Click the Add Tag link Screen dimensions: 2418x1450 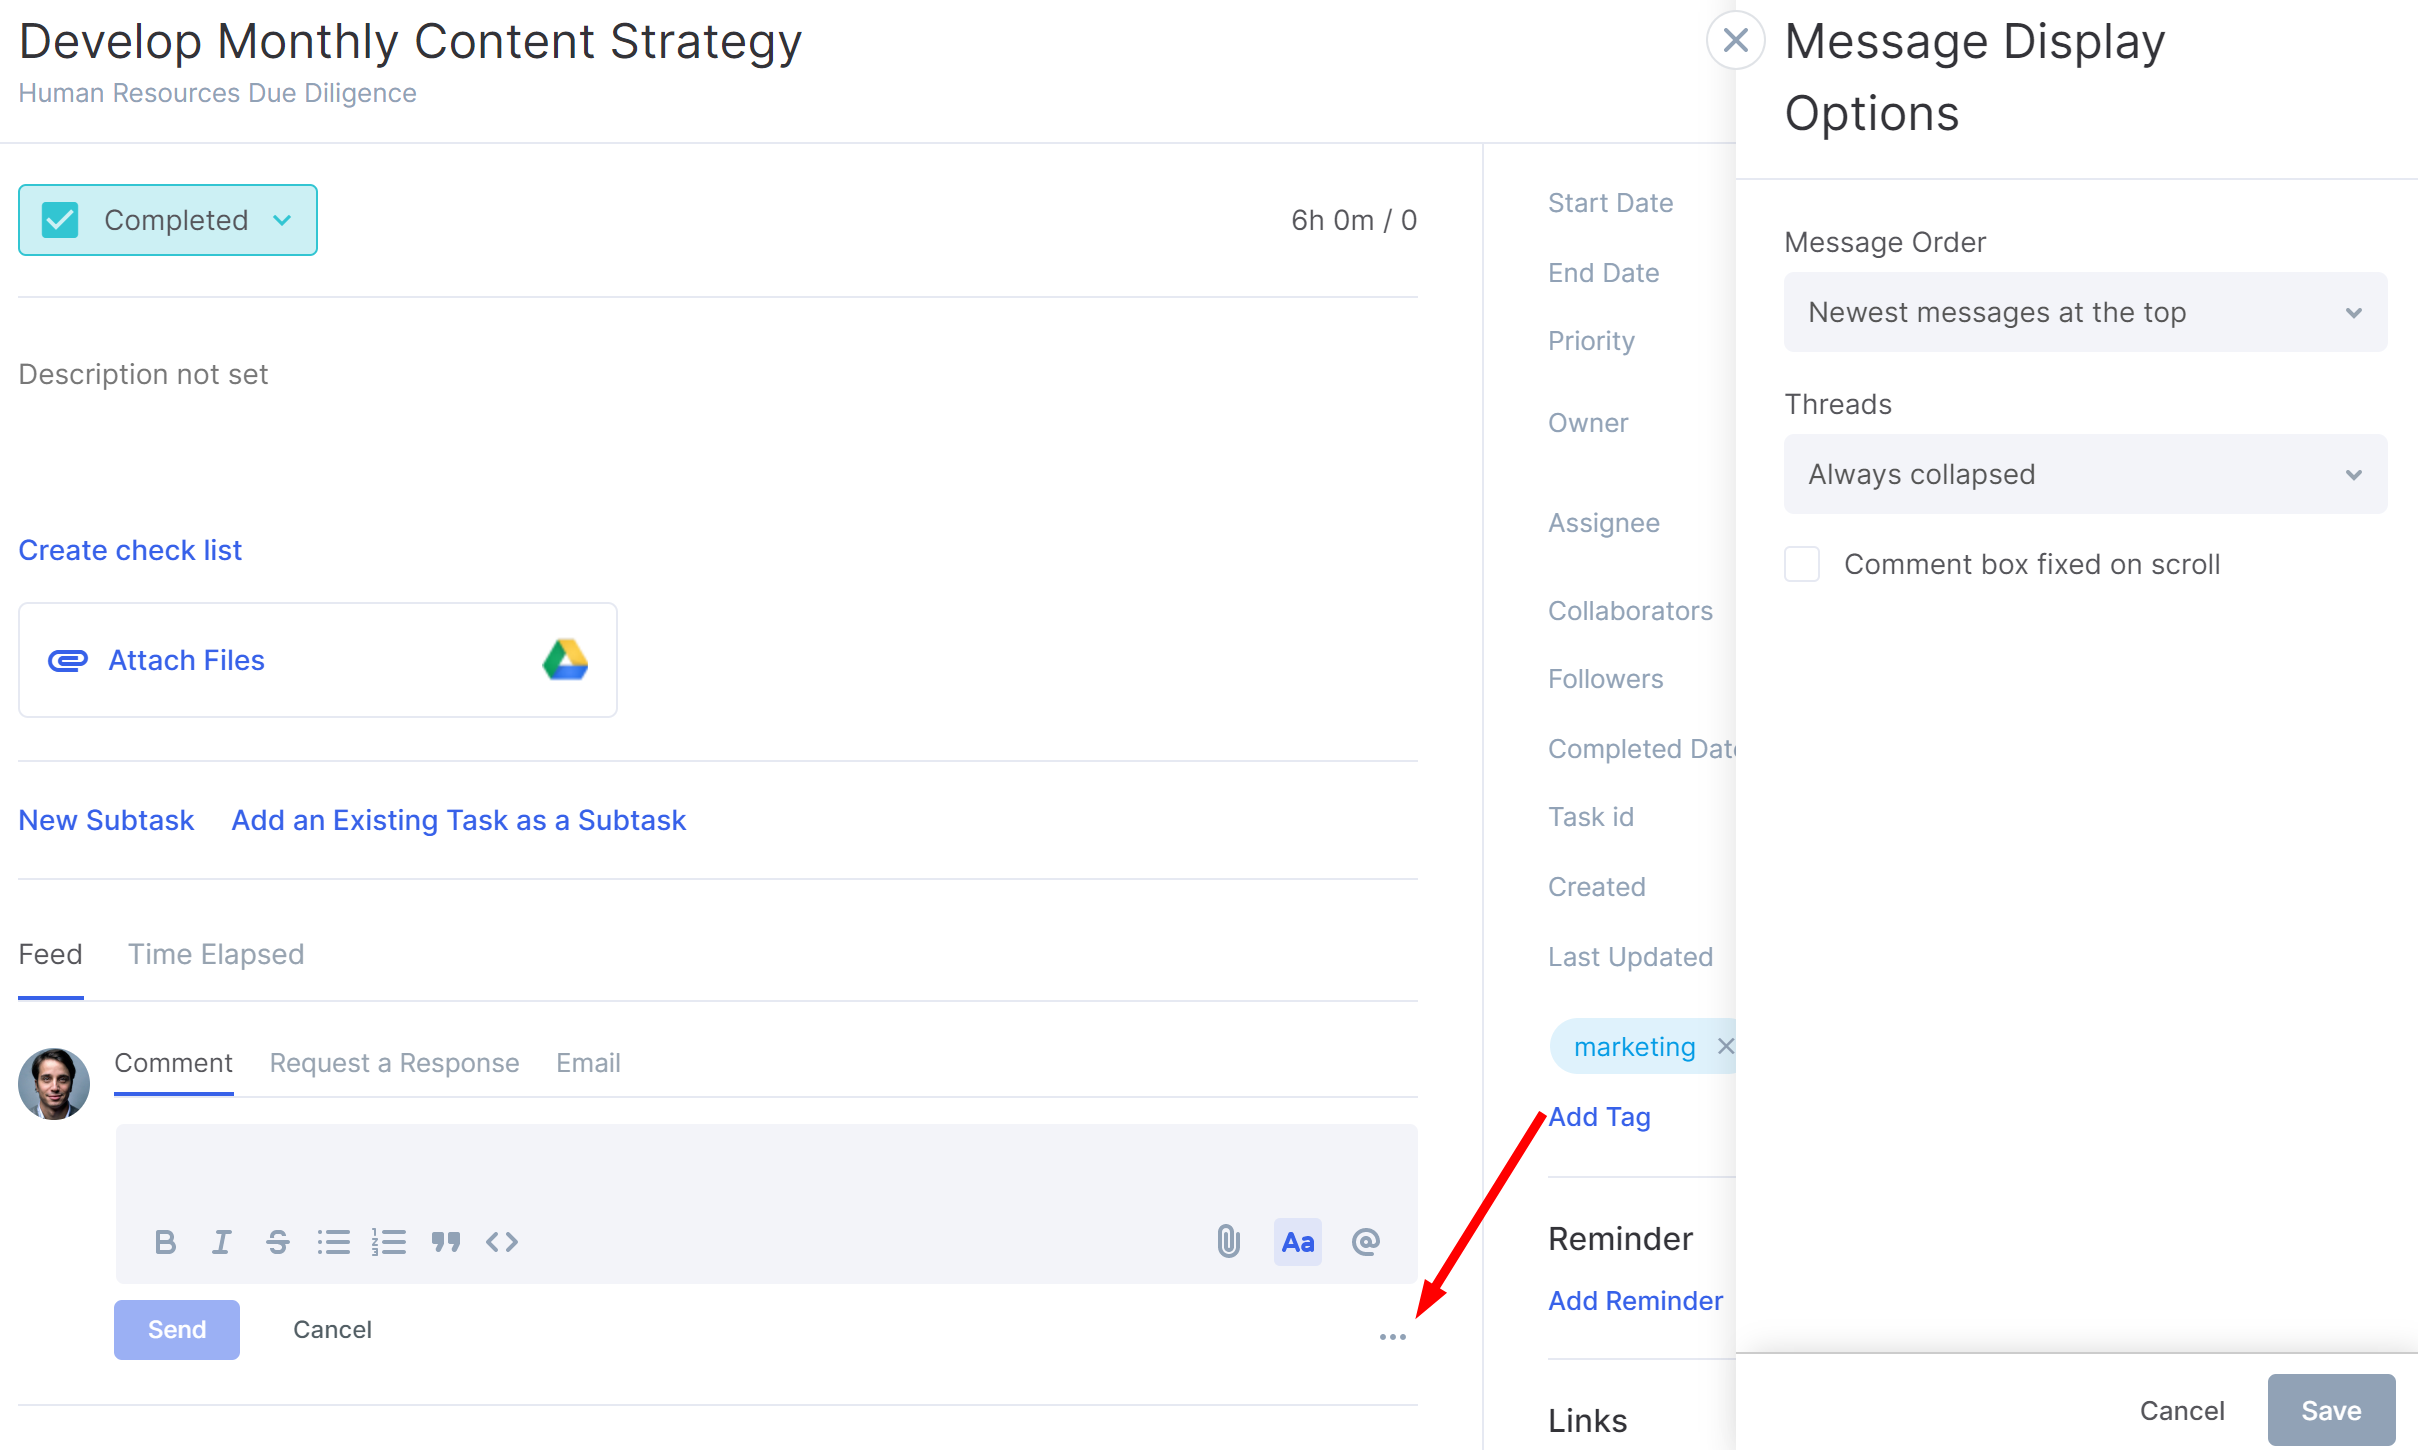1599,1117
